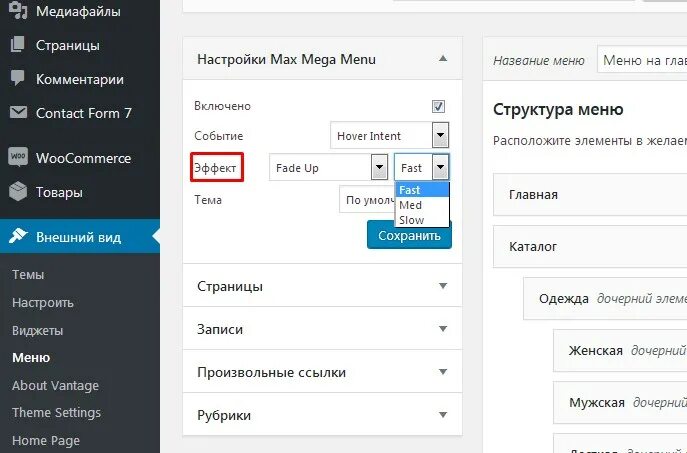Click the Тема label in settings panel
The height and width of the screenshot is (453, 687).
208,200
